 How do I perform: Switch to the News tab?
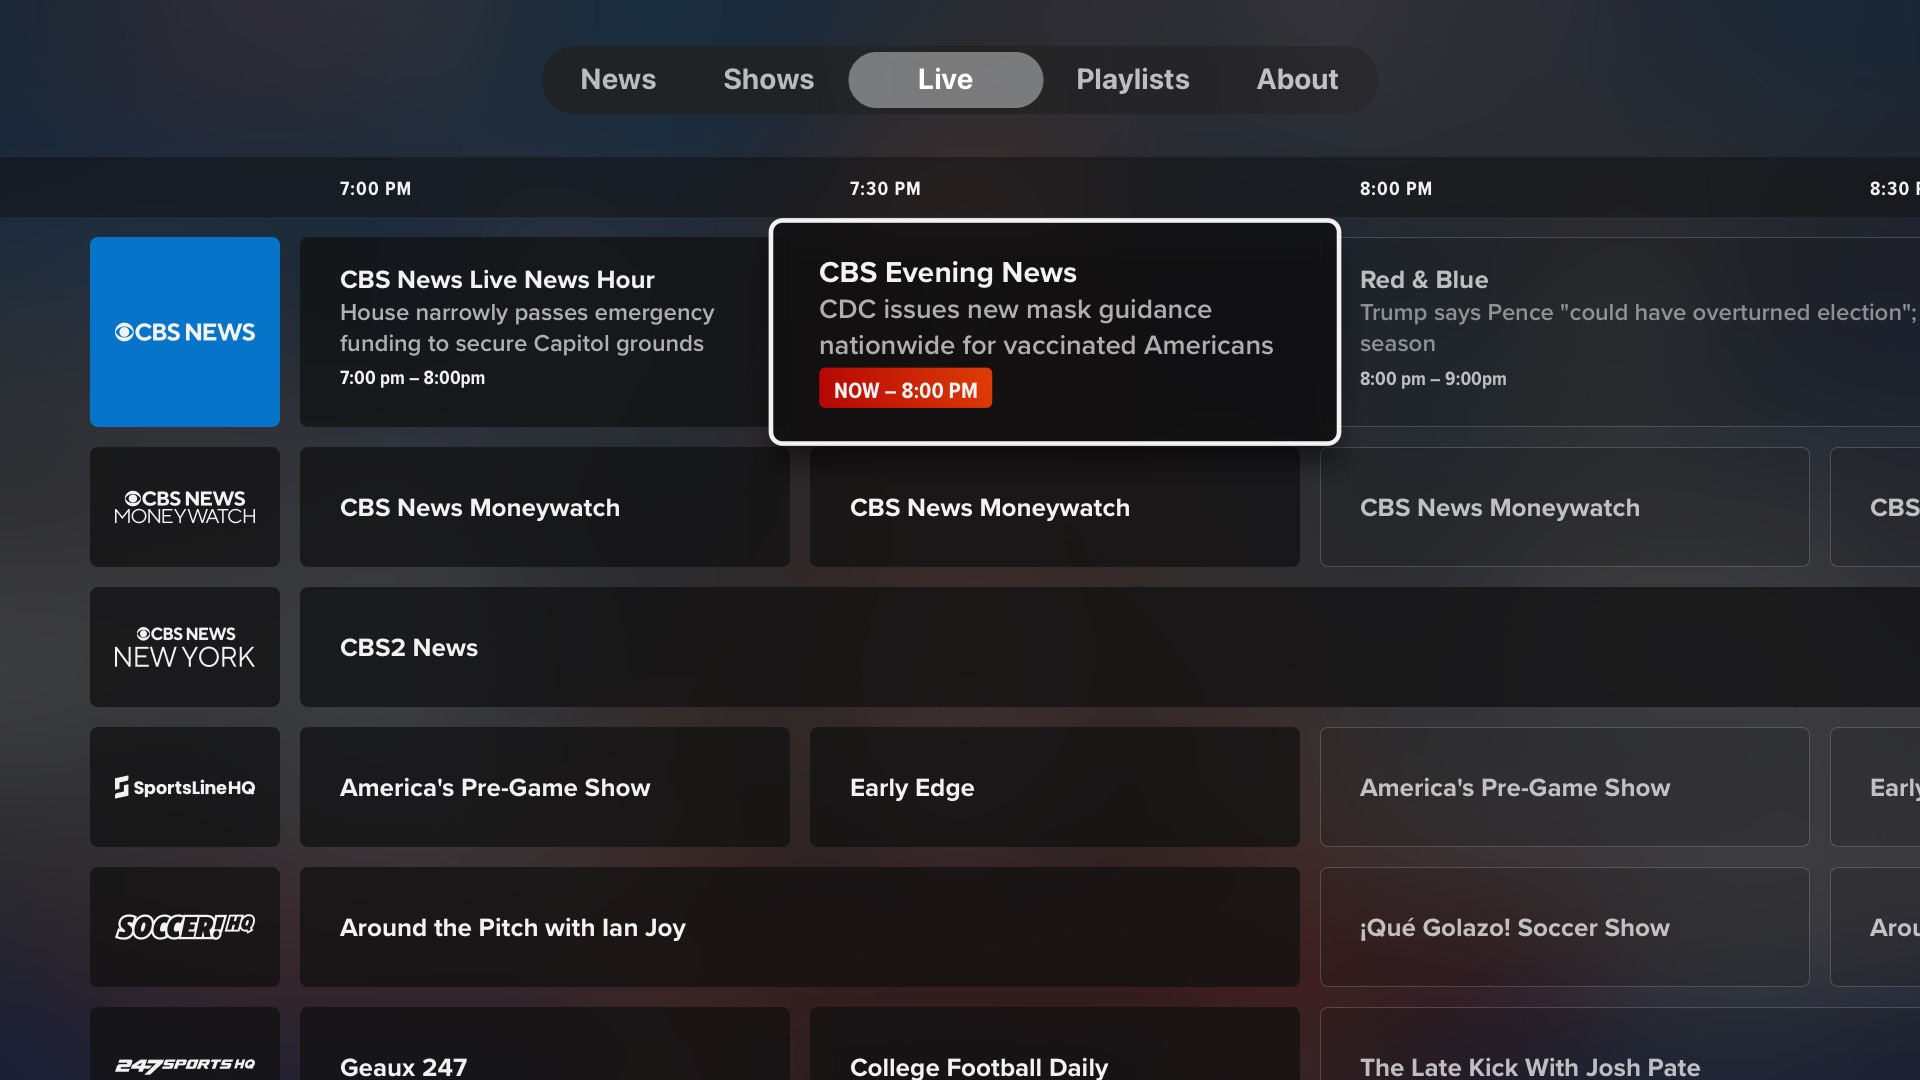tap(618, 79)
